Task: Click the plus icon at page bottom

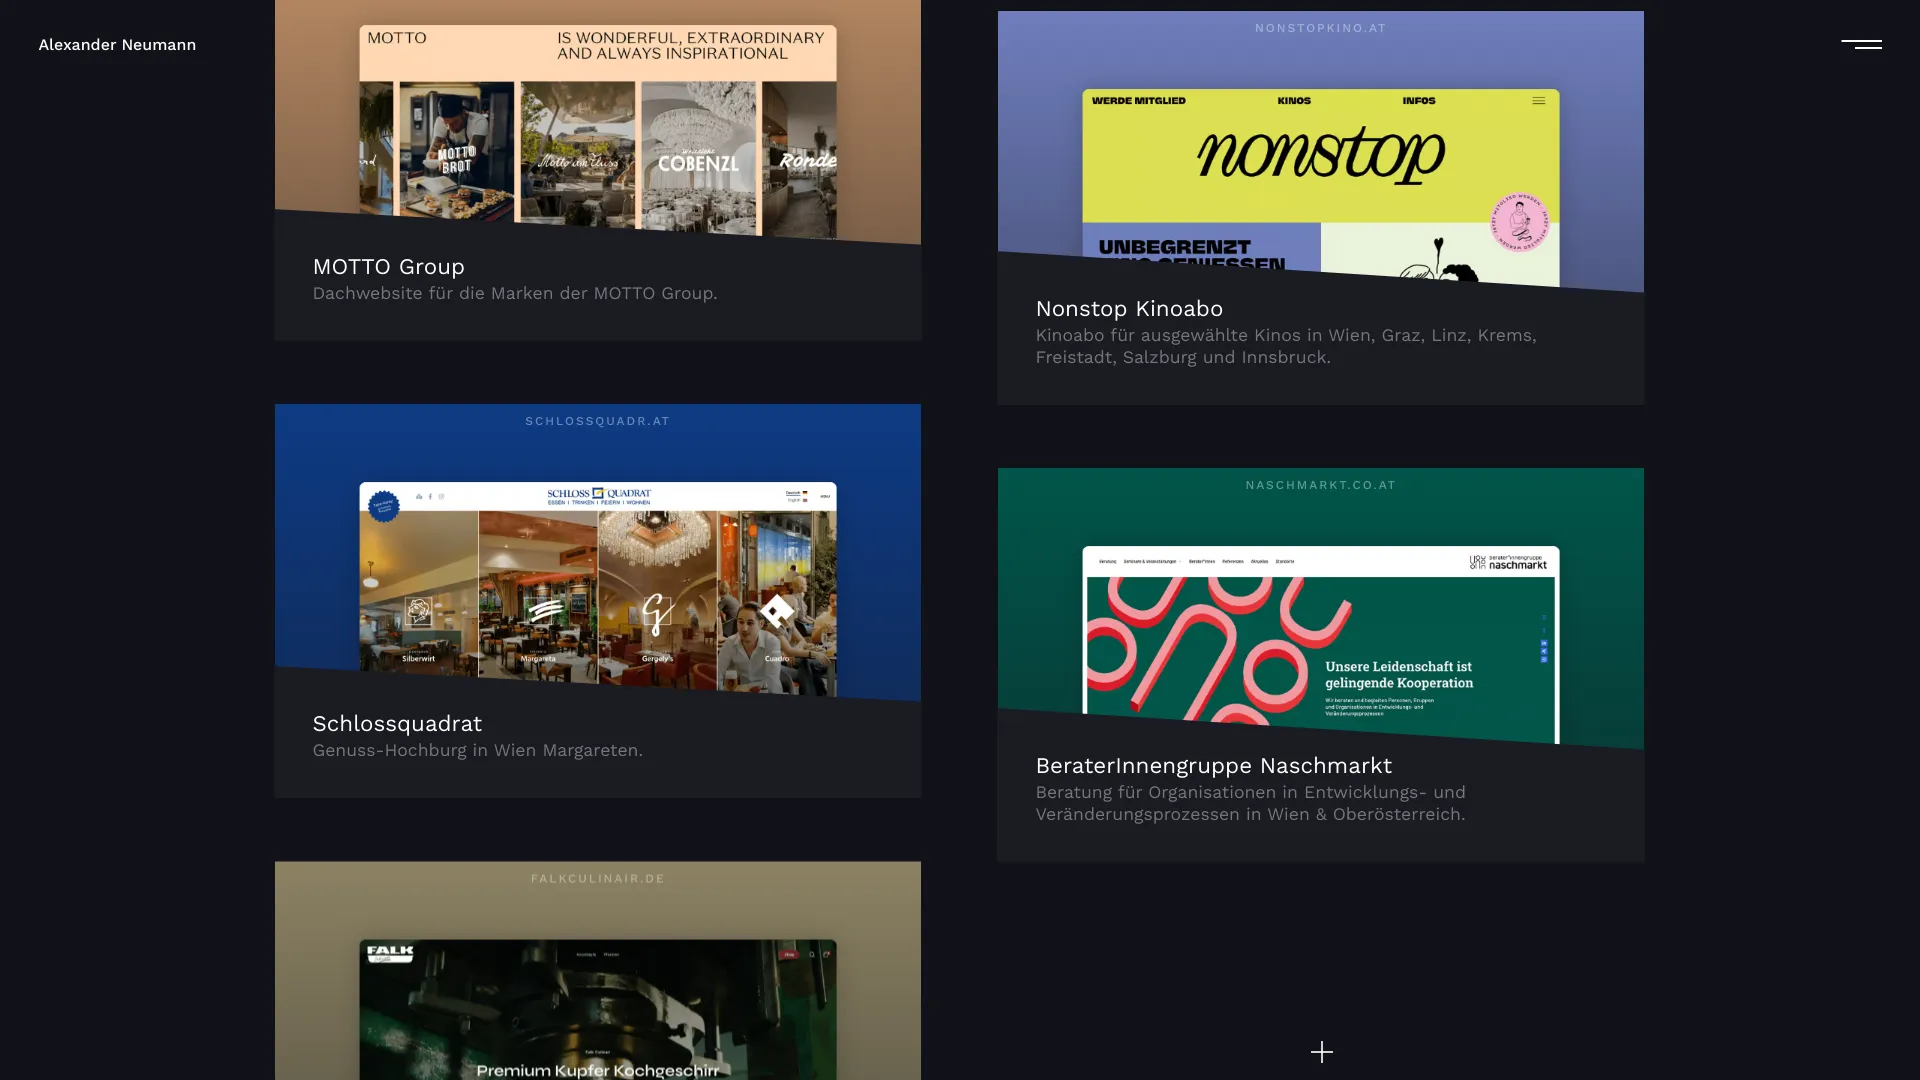Action: coord(1321,1052)
